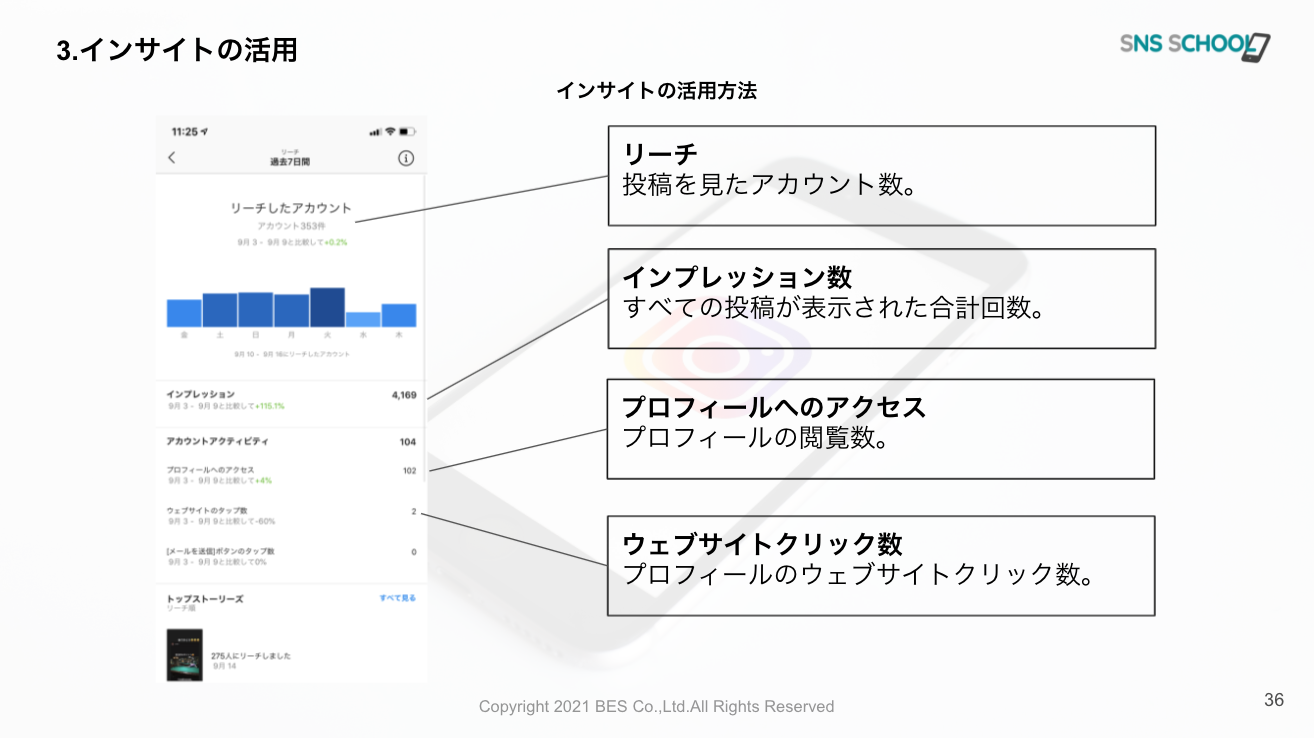The width and height of the screenshot is (1314, 738).
Task: Tap the cellular signal bars icon
Action: click(x=375, y=132)
